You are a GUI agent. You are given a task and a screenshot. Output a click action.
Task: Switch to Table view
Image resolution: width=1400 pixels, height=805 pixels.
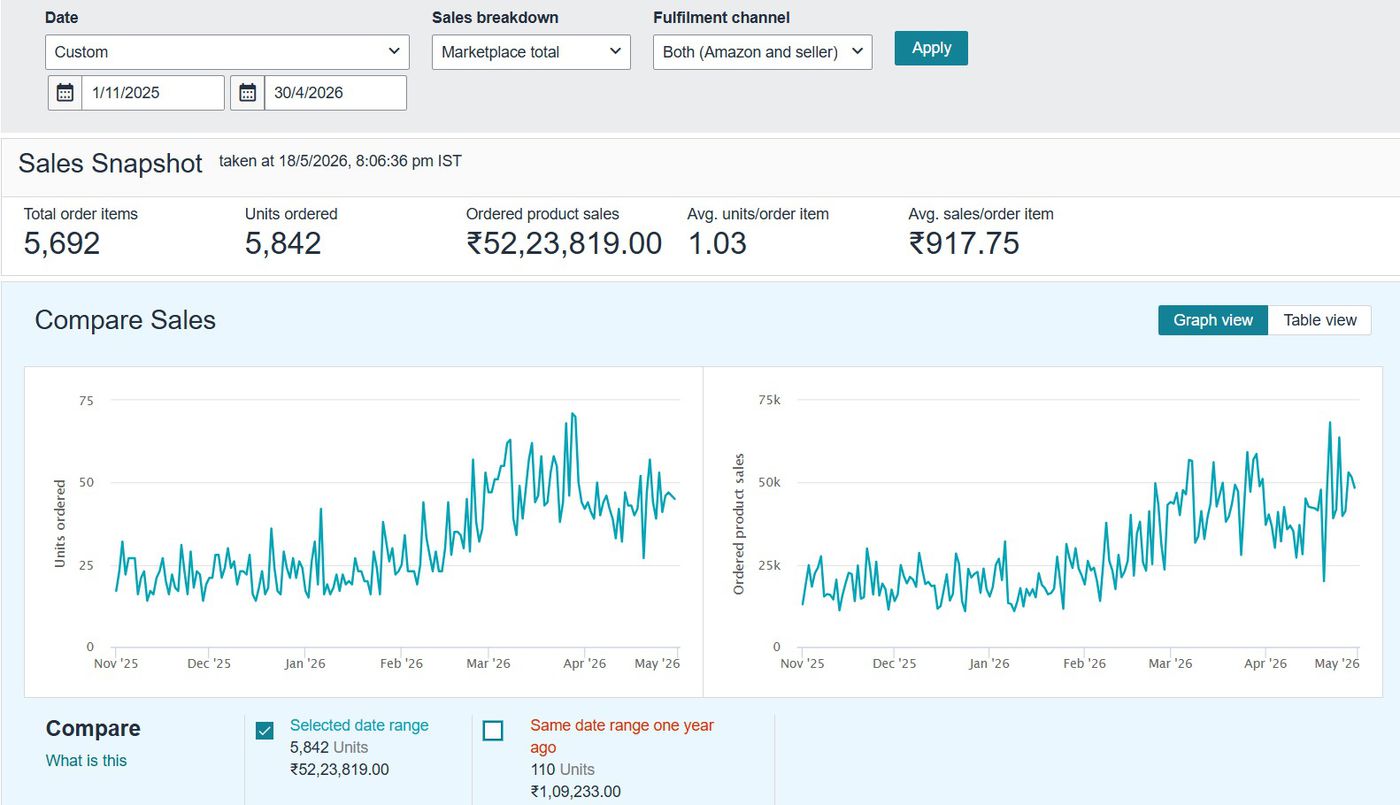pyautogui.click(x=1320, y=320)
